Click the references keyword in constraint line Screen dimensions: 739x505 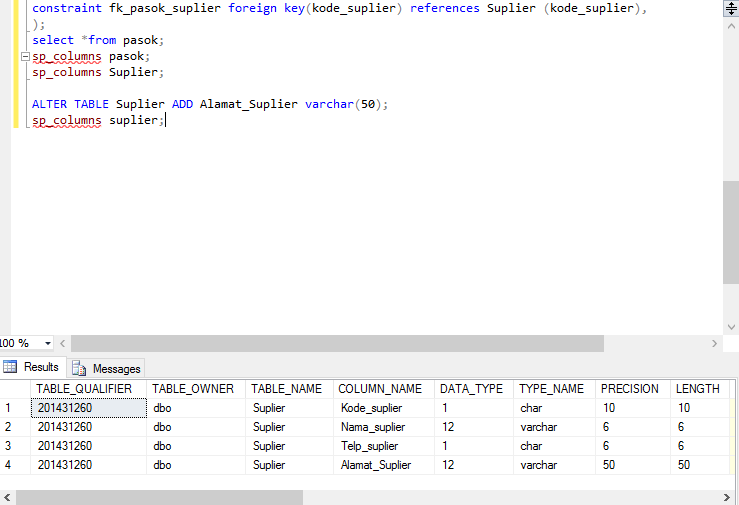point(444,8)
